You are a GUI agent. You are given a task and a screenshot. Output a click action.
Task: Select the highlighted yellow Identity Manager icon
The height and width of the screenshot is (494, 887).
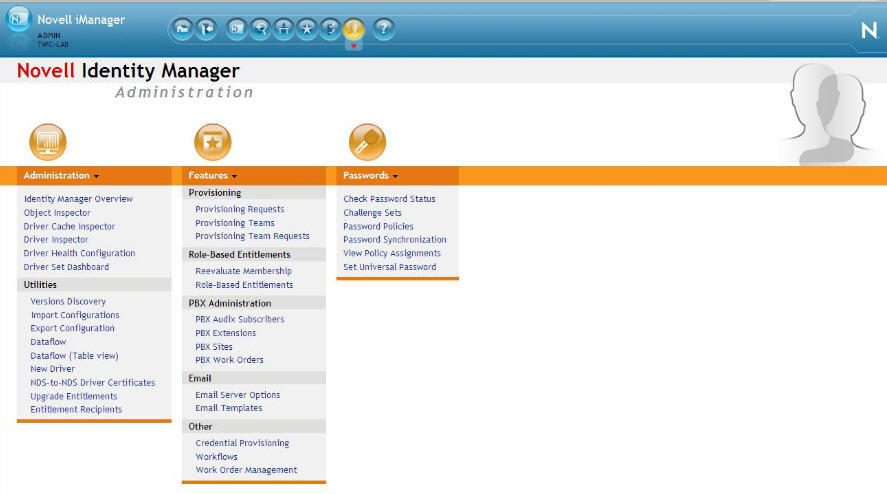(x=354, y=28)
